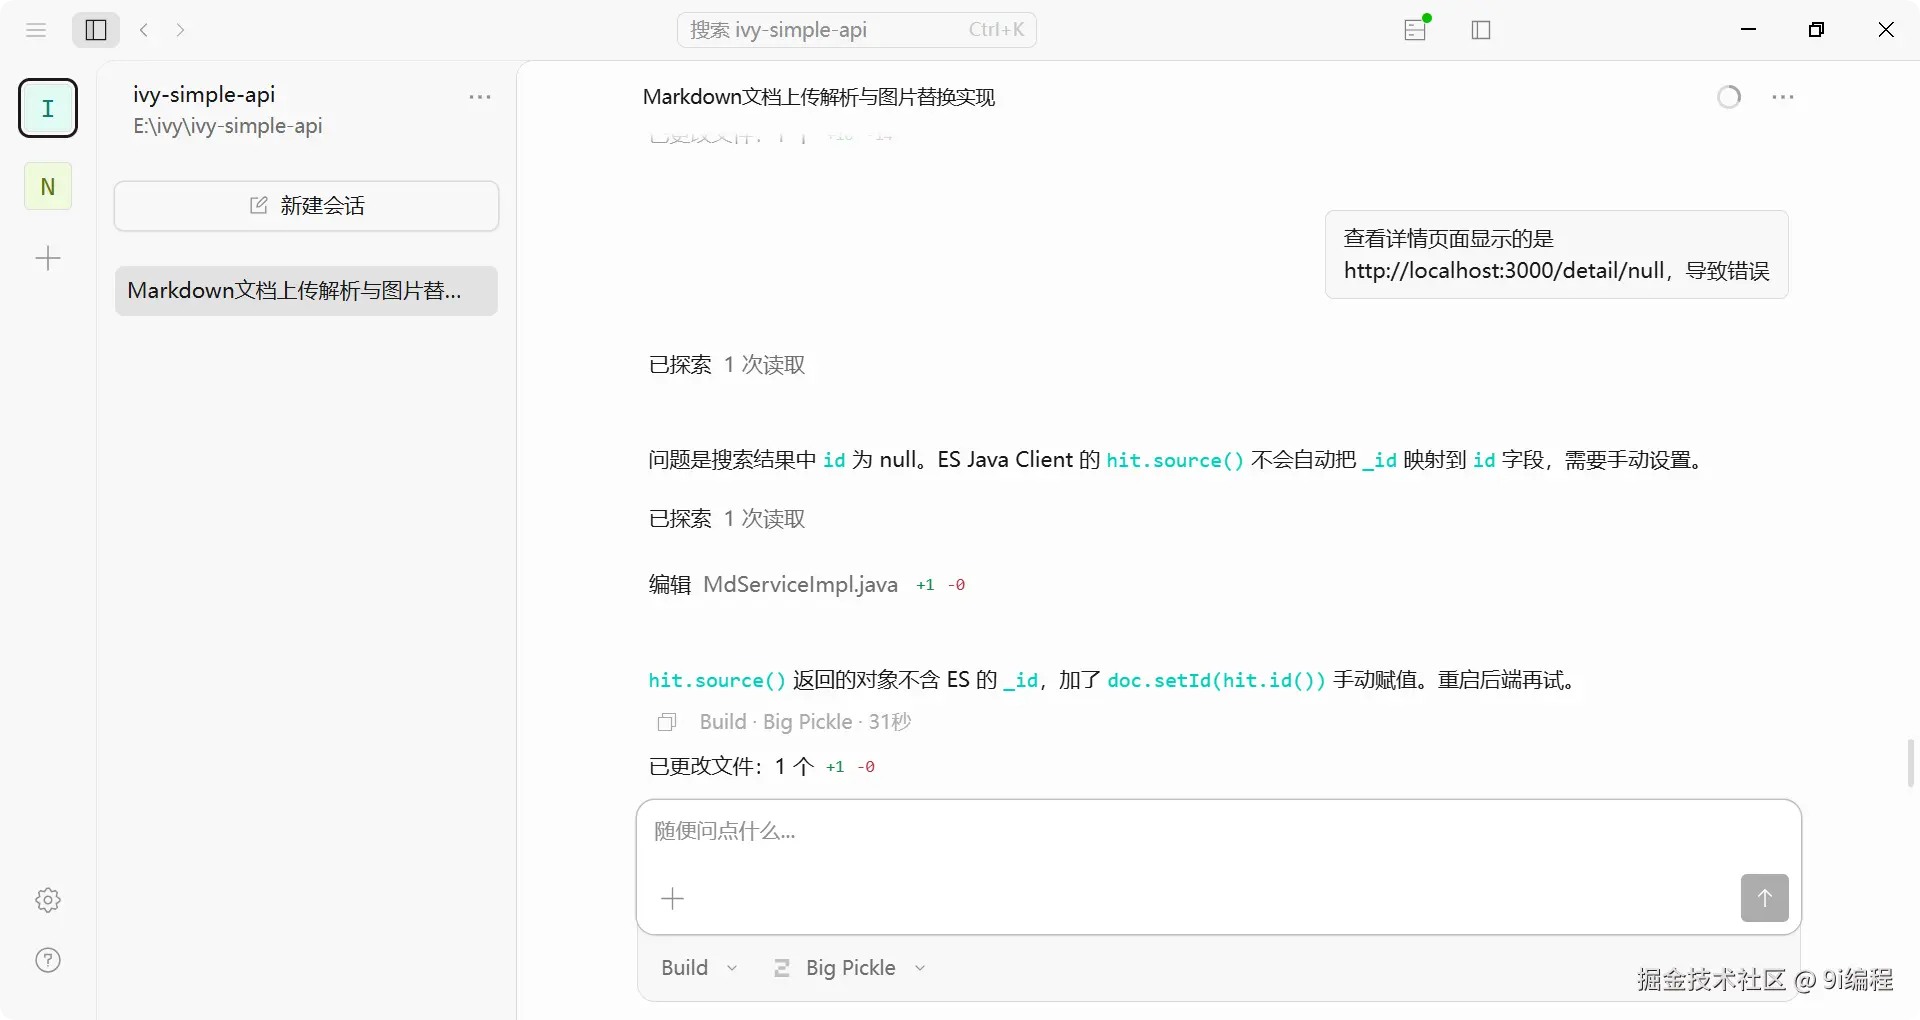Open the settings gear icon
1920x1020 pixels.
point(48,900)
